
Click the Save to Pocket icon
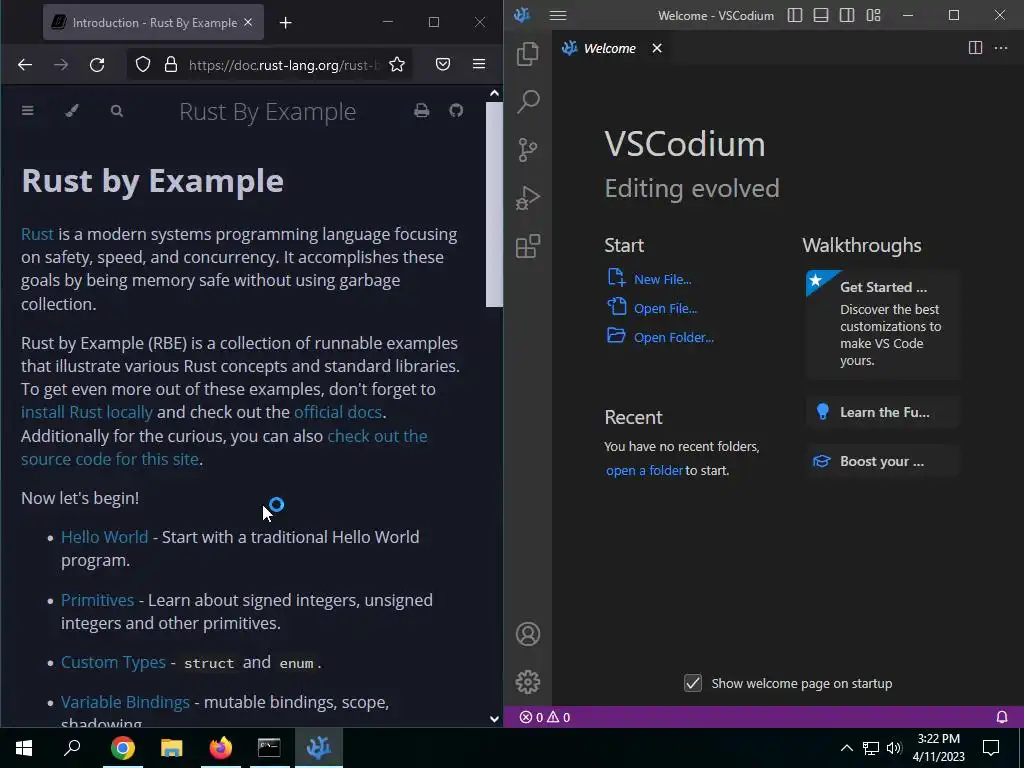pos(443,64)
